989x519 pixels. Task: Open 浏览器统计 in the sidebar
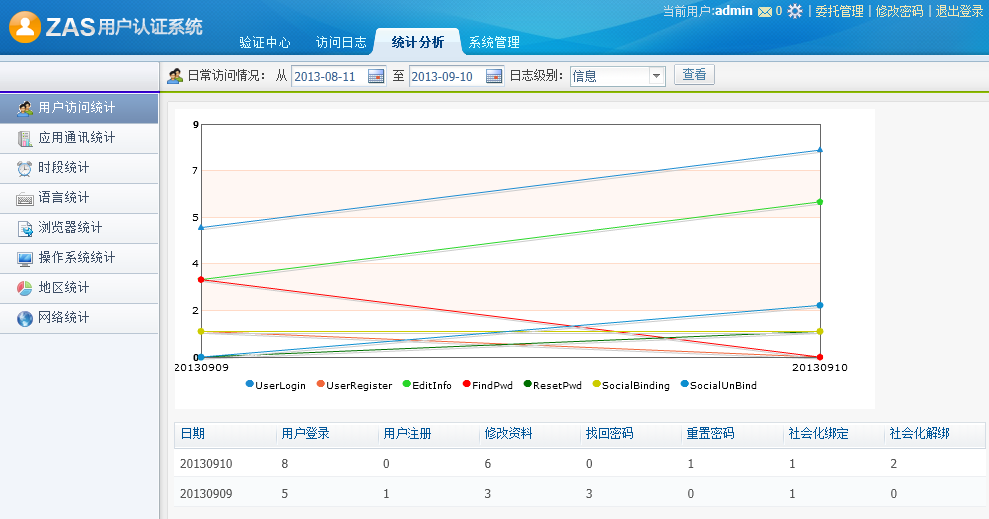pyautogui.click(x=70, y=228)
